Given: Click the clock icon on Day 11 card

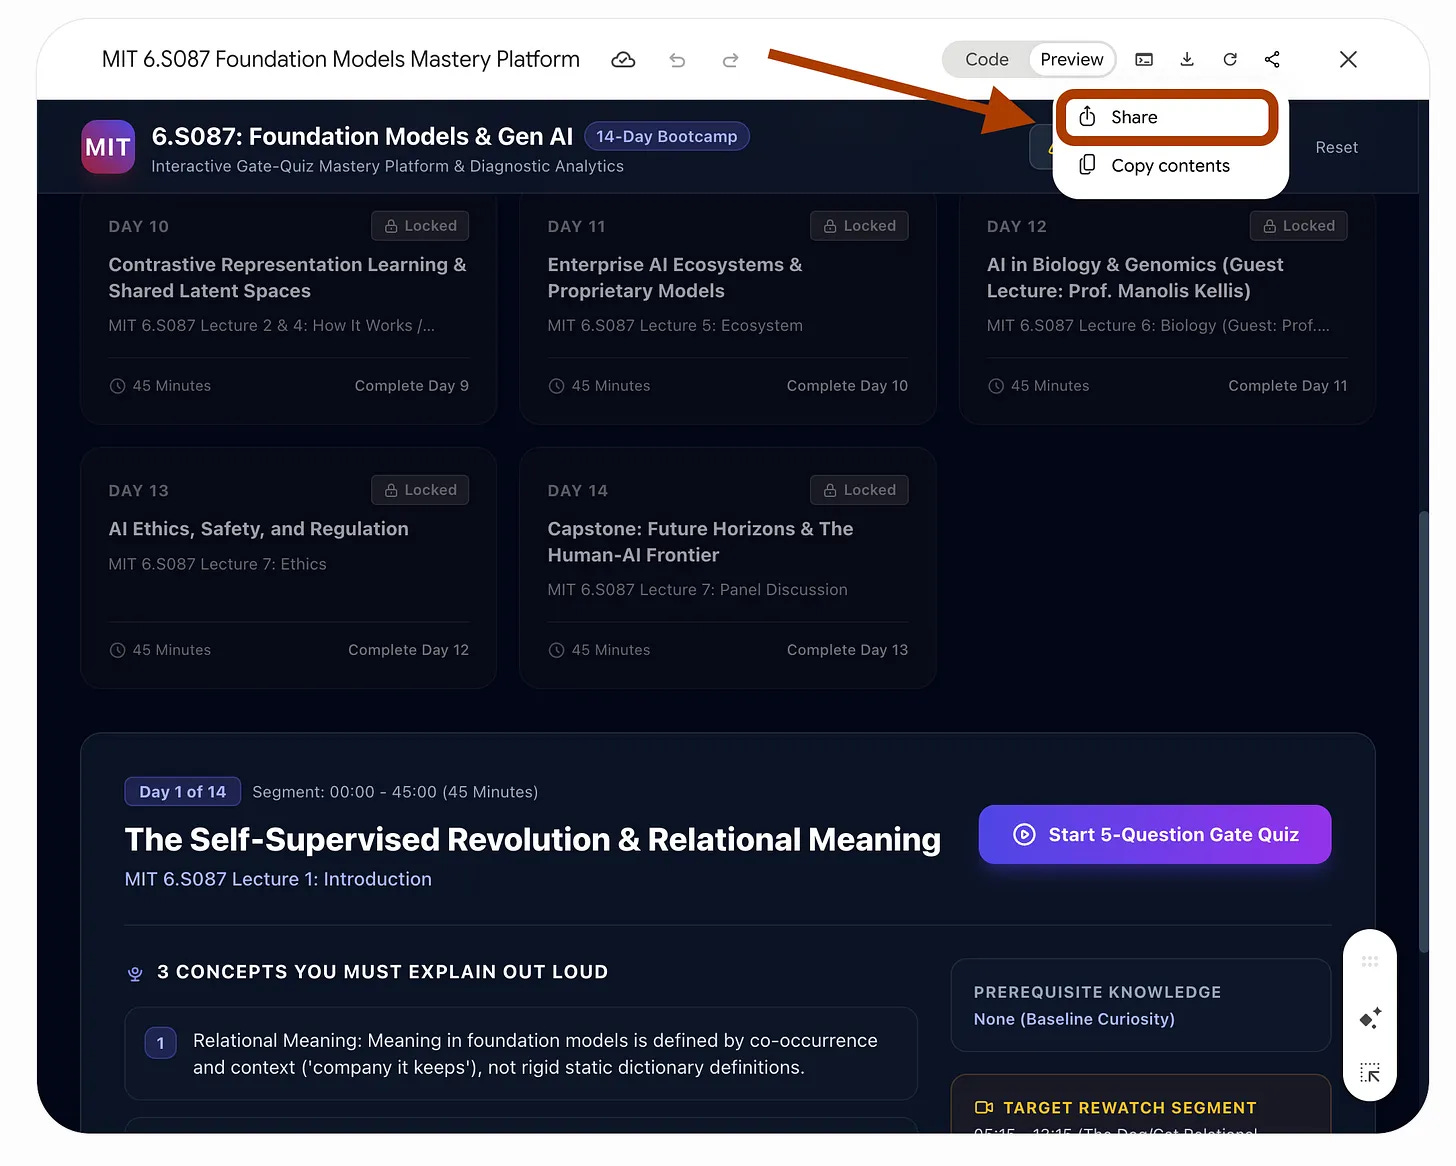Looking at the screenshot, I should pos(556,386).
